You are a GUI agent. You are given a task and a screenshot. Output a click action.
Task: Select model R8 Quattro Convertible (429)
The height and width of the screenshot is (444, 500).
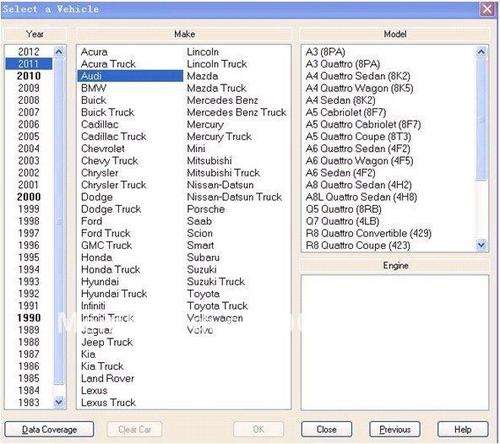click(368, 233)
